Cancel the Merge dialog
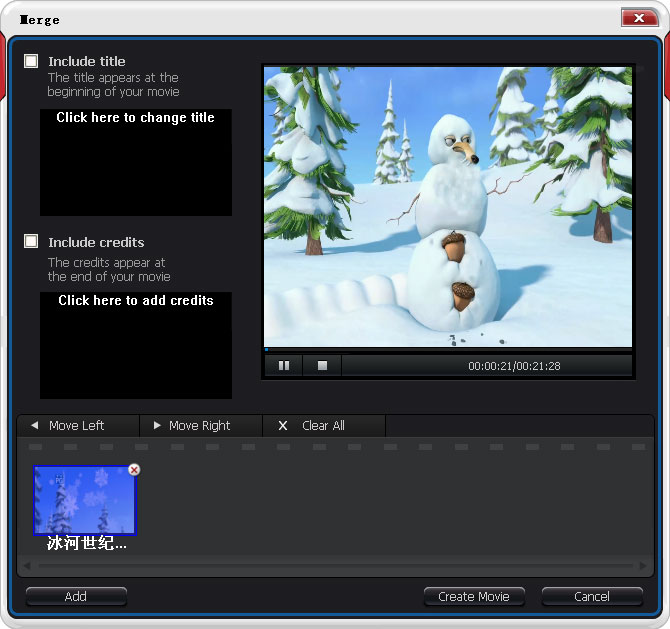This screenshot has height=629, width=670. pyautogui.click(x=592, y=597)
